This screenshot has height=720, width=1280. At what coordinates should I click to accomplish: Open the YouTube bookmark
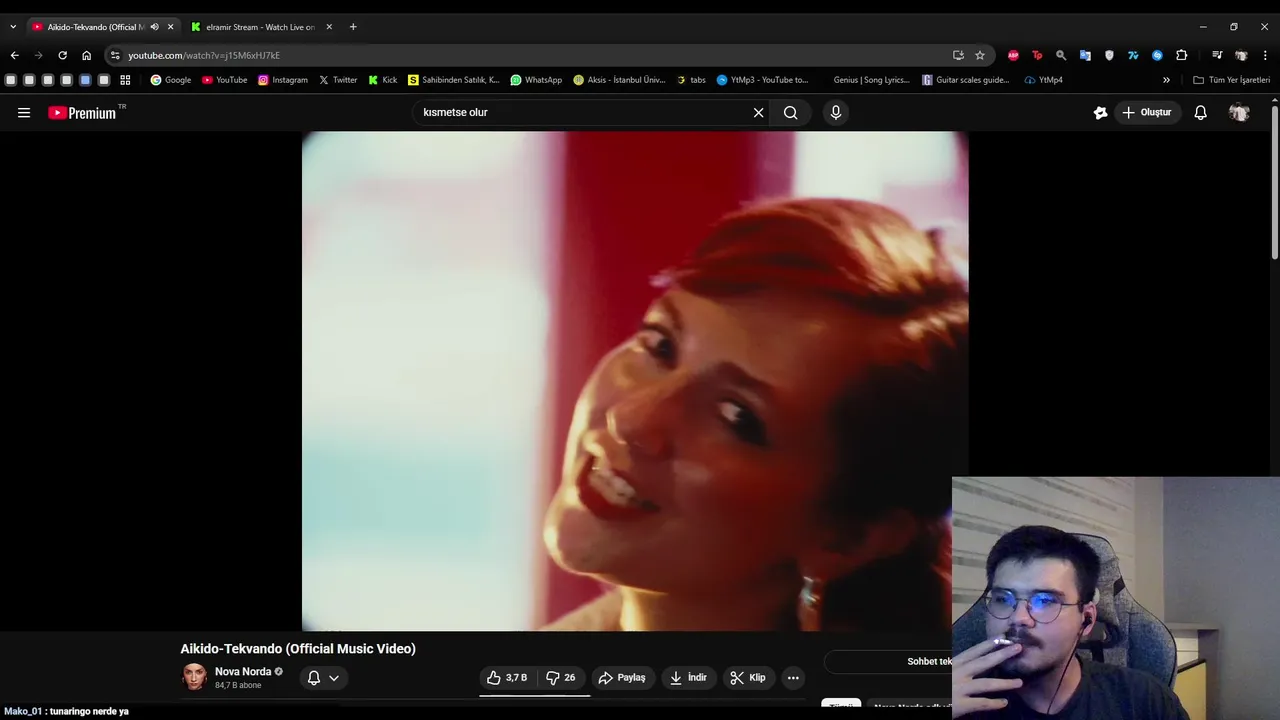coord(225,80)
